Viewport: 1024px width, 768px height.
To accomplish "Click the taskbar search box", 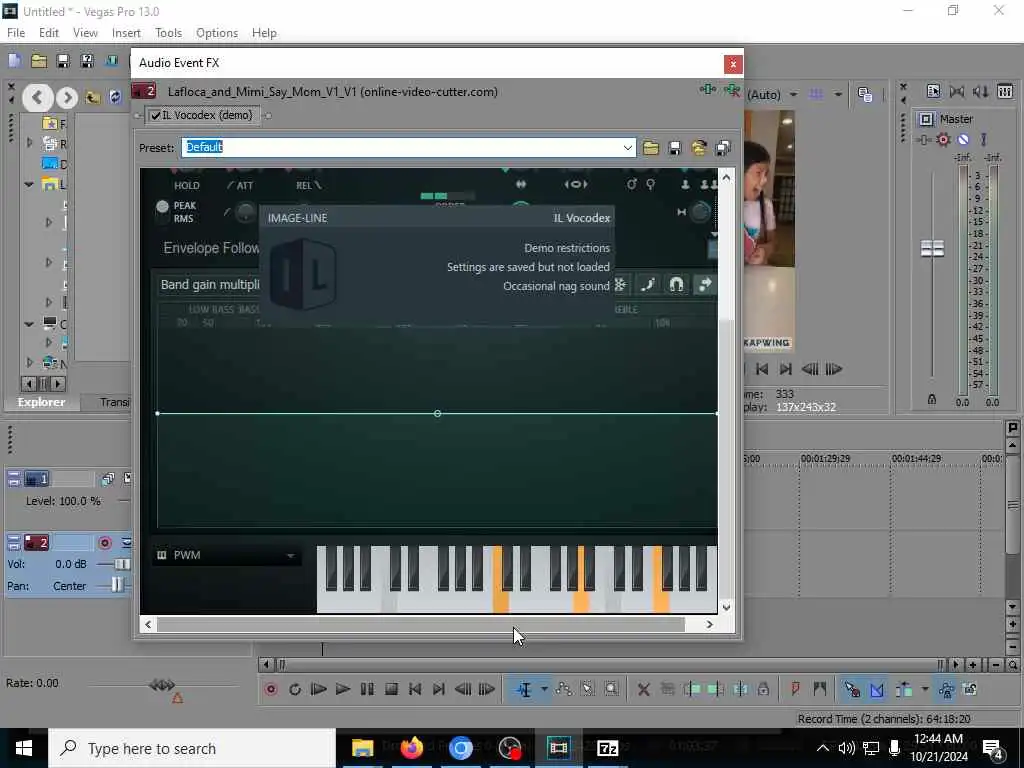I will pyautogui.click(x=192, y=748).
